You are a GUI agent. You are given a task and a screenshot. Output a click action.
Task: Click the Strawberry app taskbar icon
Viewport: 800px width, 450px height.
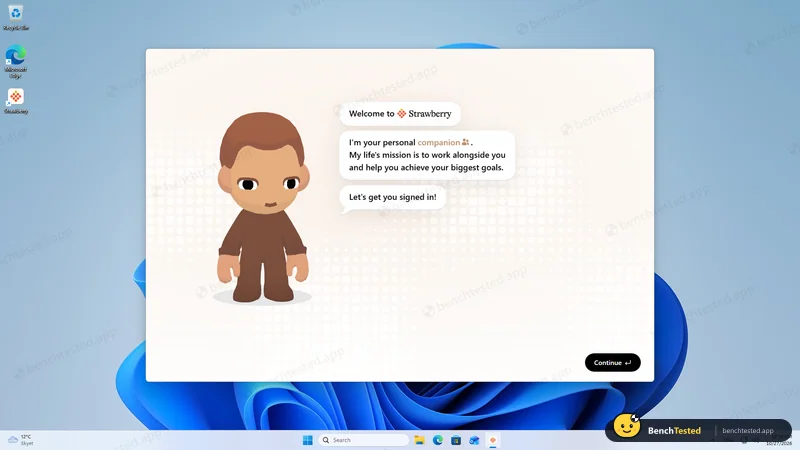tap(492, 440)
